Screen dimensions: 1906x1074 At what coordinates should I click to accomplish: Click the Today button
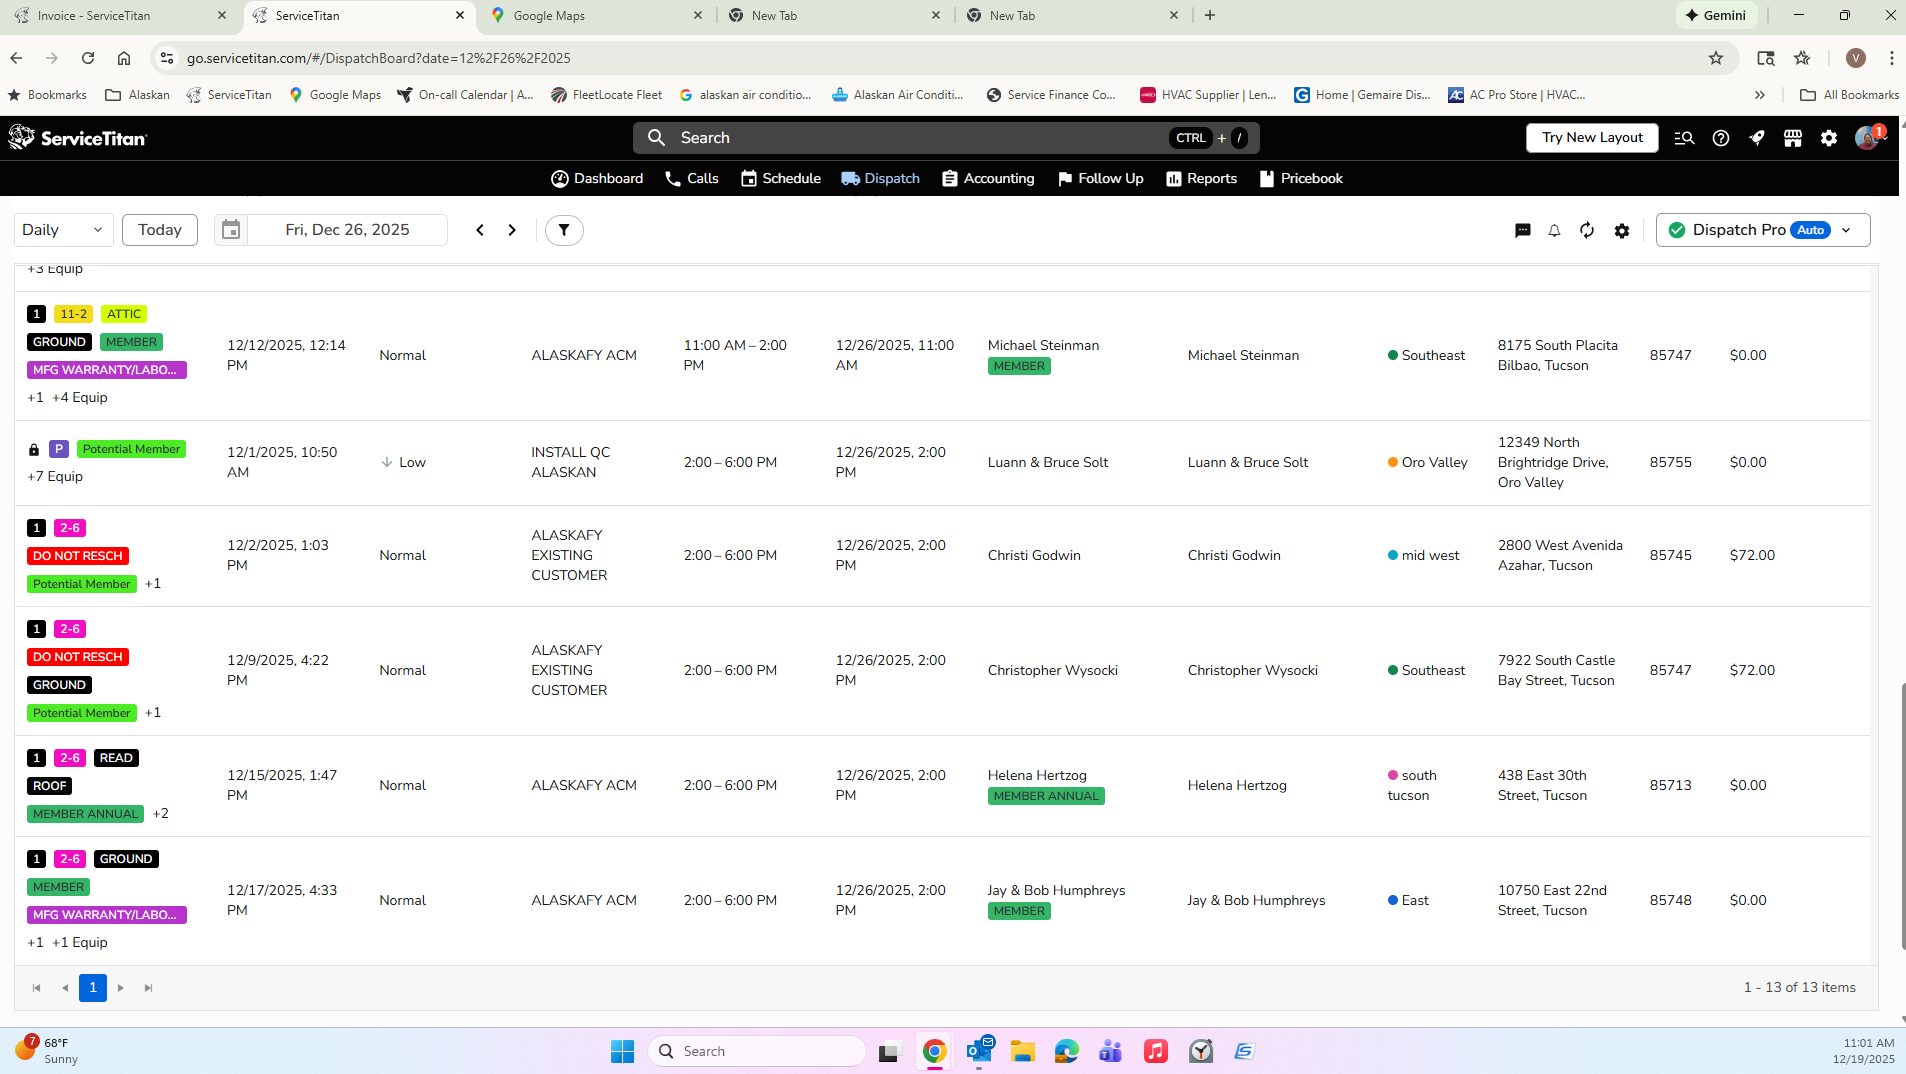pyautogui.click(x=160, y=230)
